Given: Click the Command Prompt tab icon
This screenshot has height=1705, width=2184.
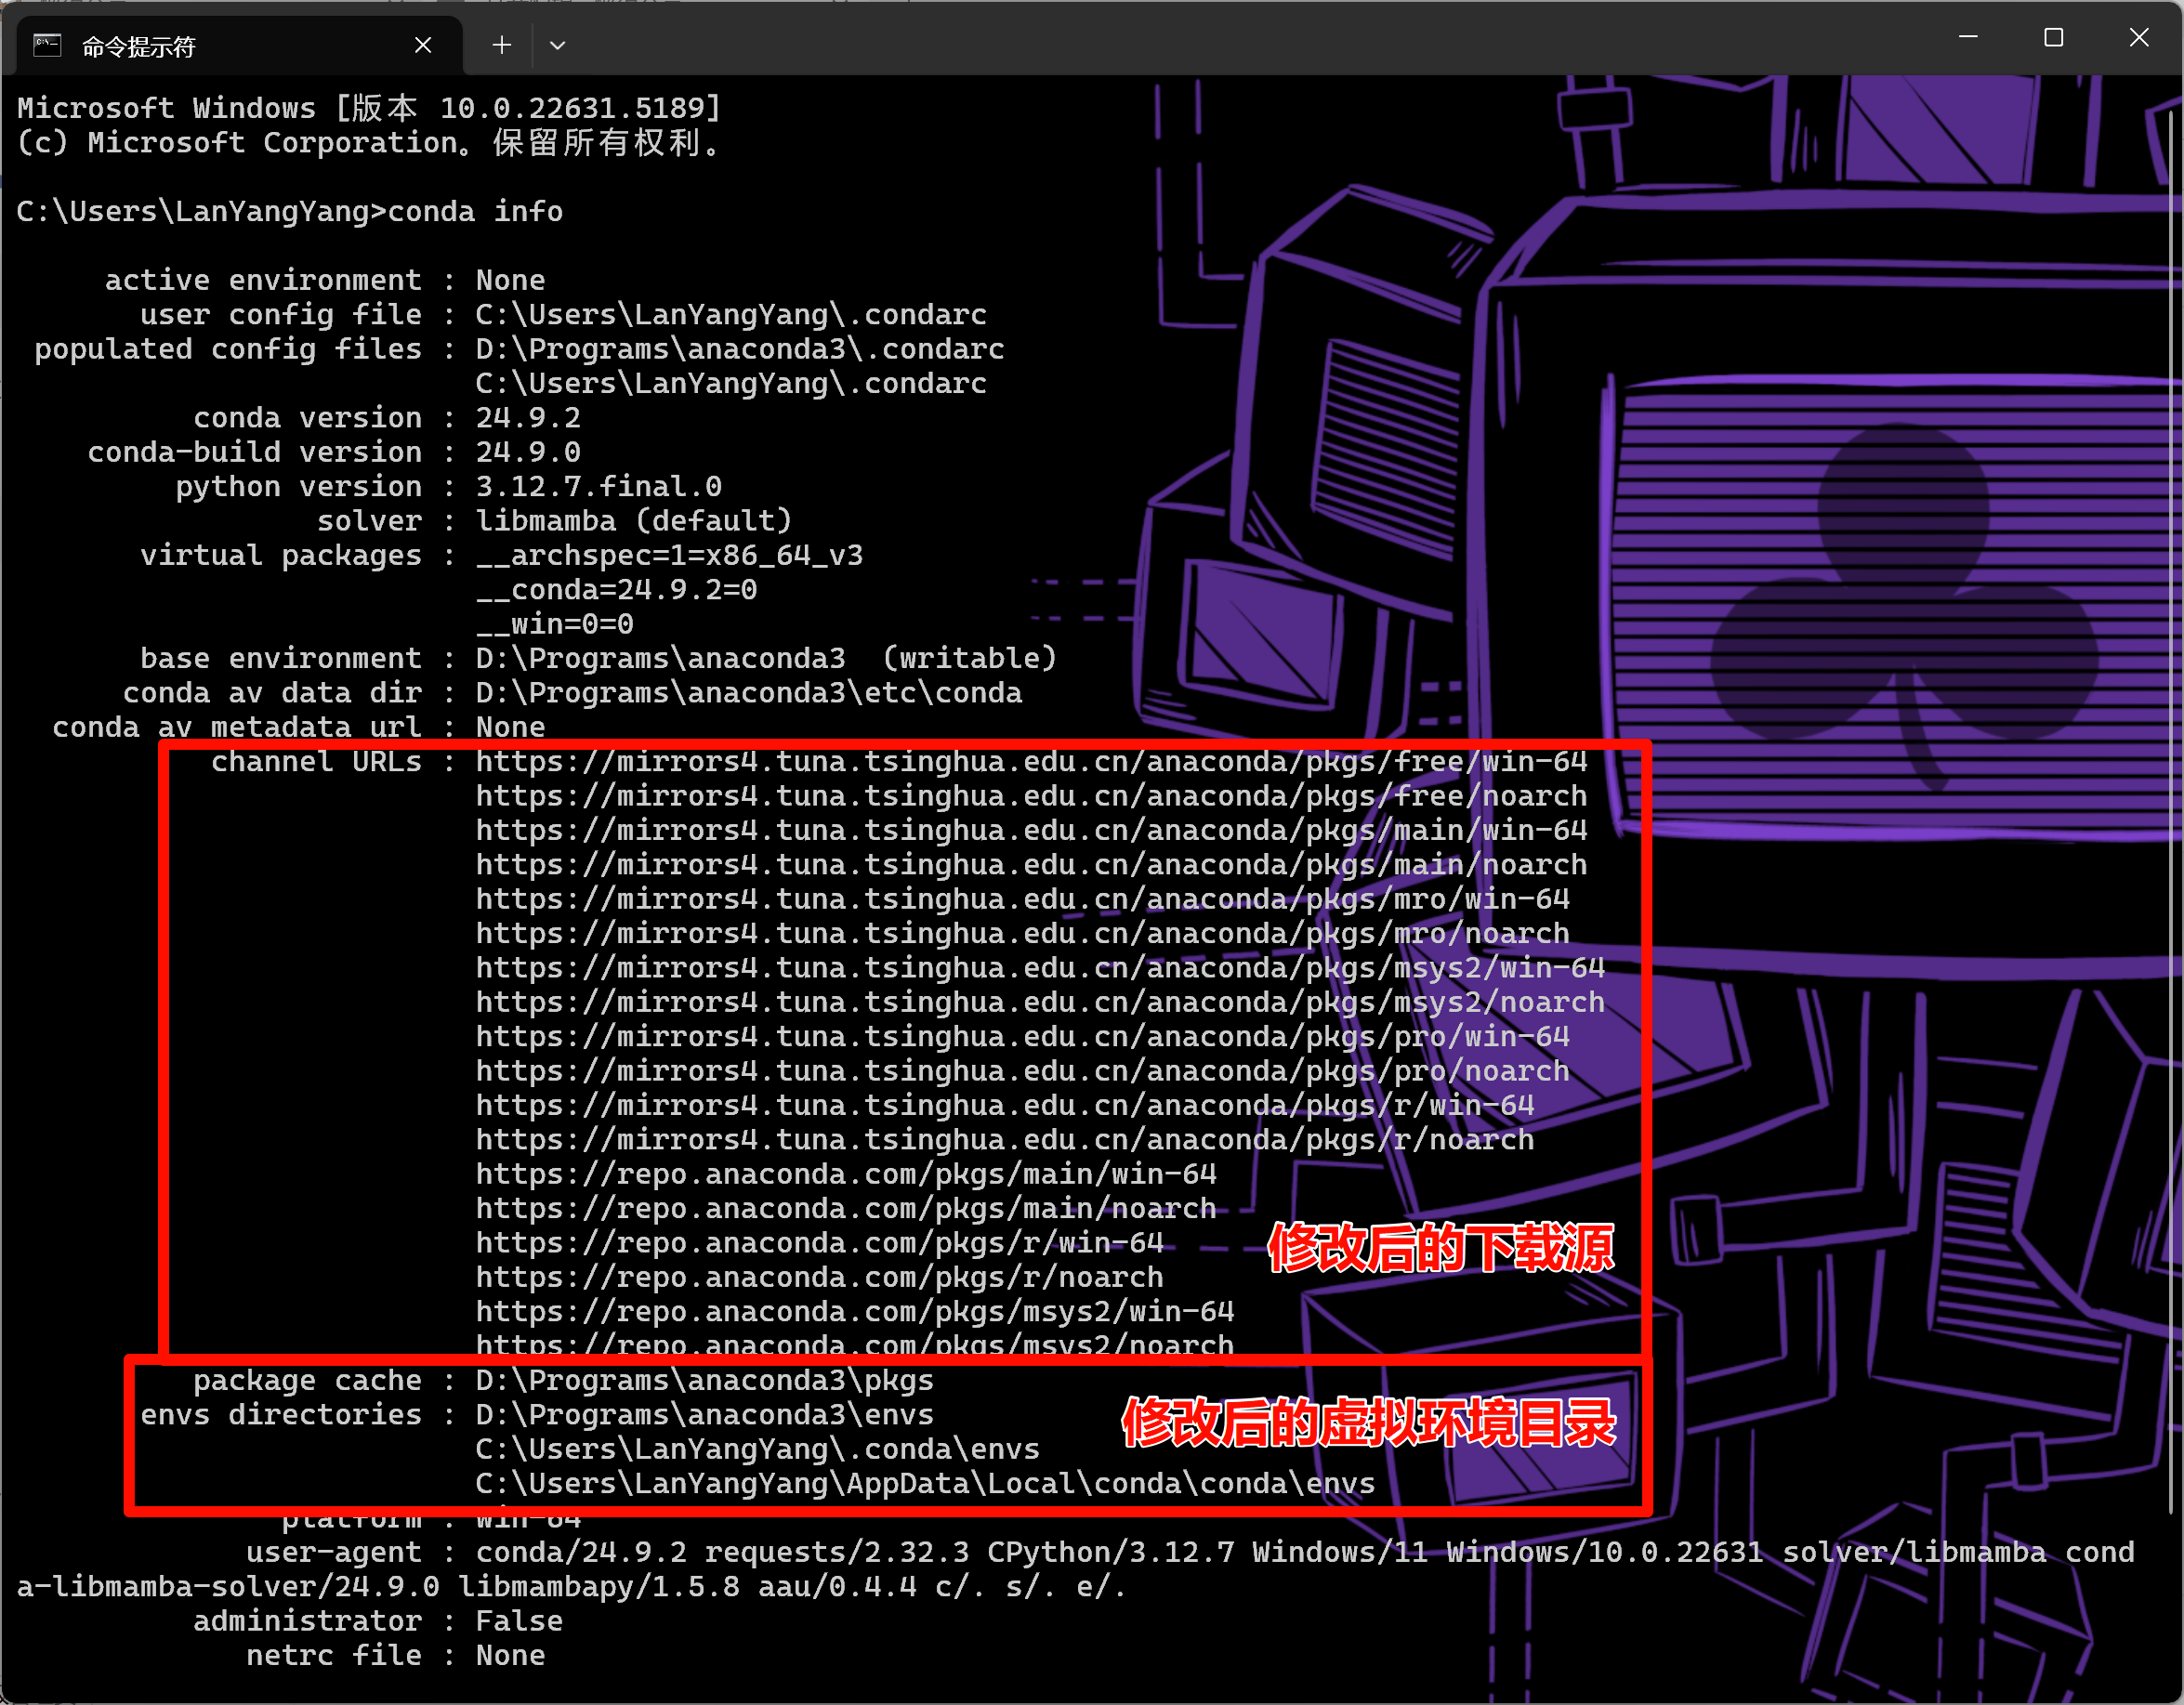Looking at the screenshot, I should click(47, 46).
